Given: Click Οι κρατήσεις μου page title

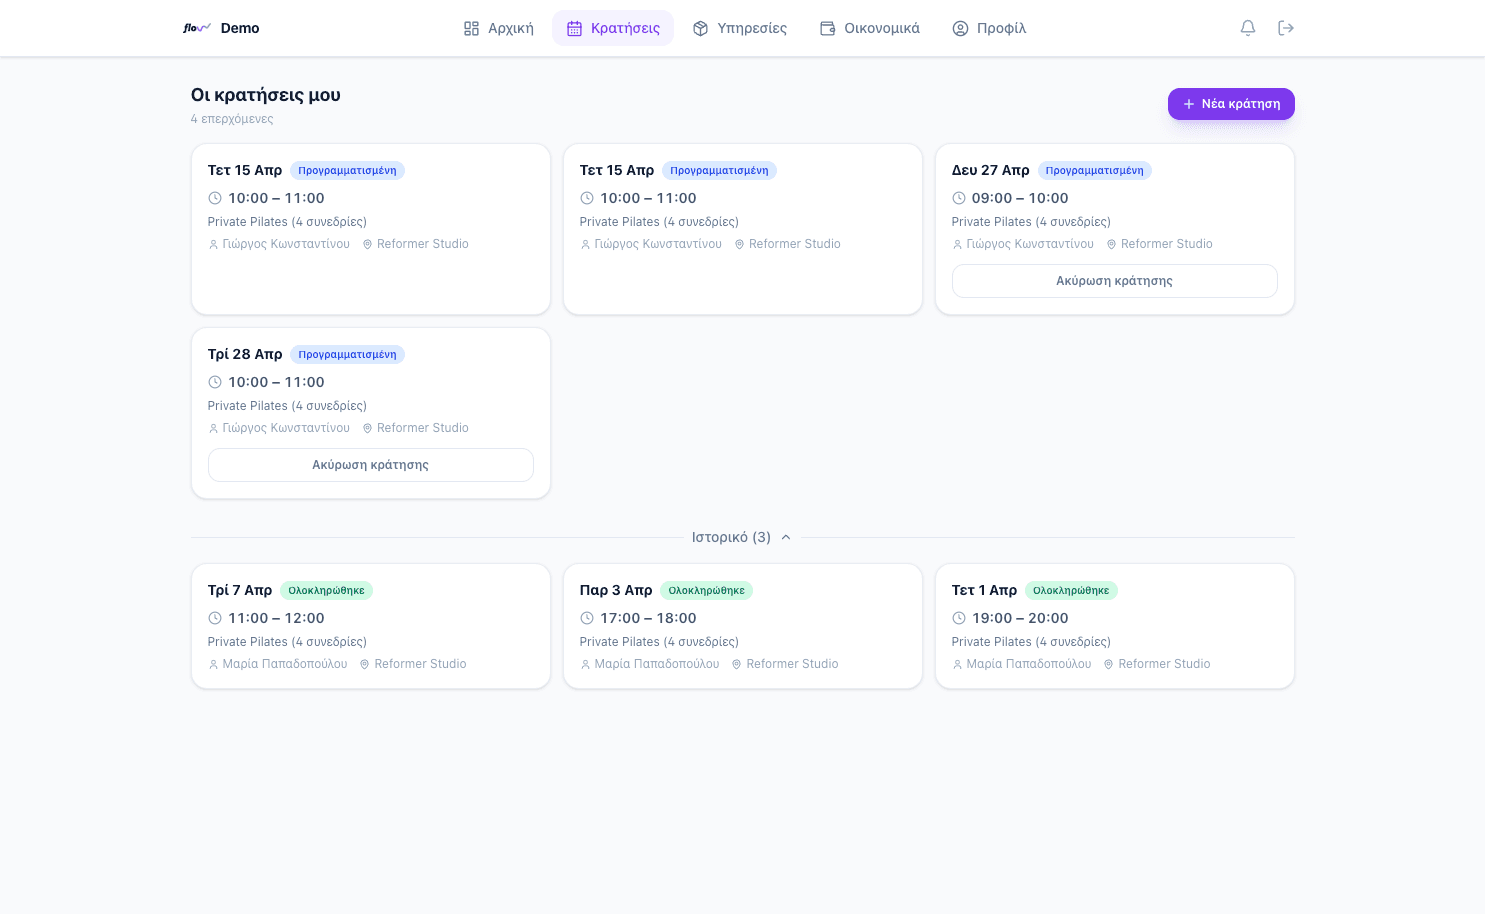Looking at the screenshot, I should [266, 95].
